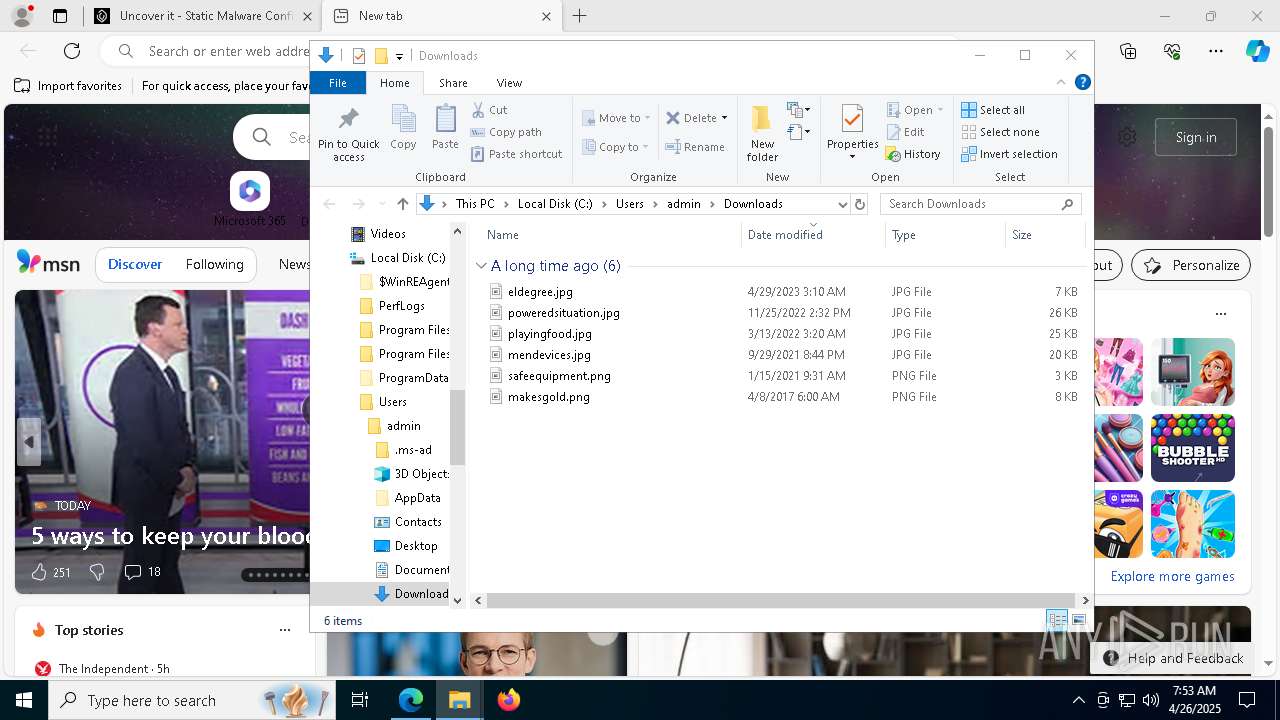Click Paste shortcut command
1280x720 pixels.
click(x=517, y=154)
